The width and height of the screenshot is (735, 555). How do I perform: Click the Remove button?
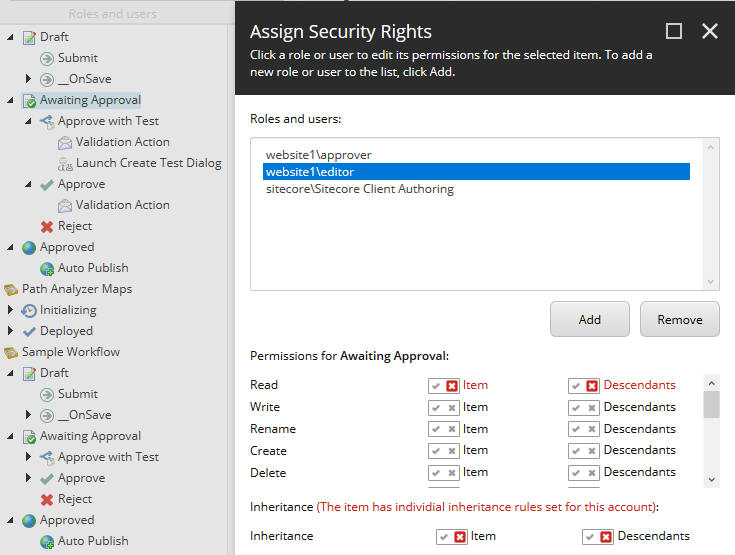click(679, 320)
